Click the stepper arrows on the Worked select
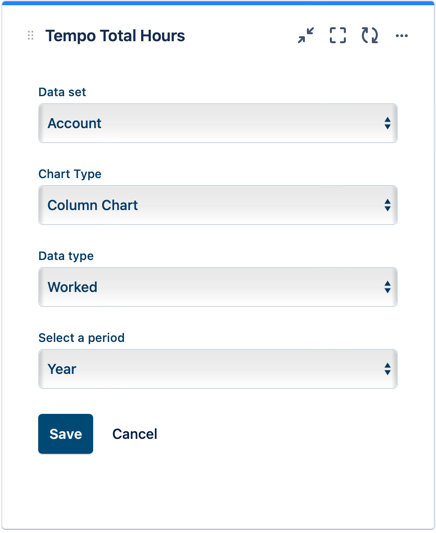The image size is (436, 533). tap(387, 287)
